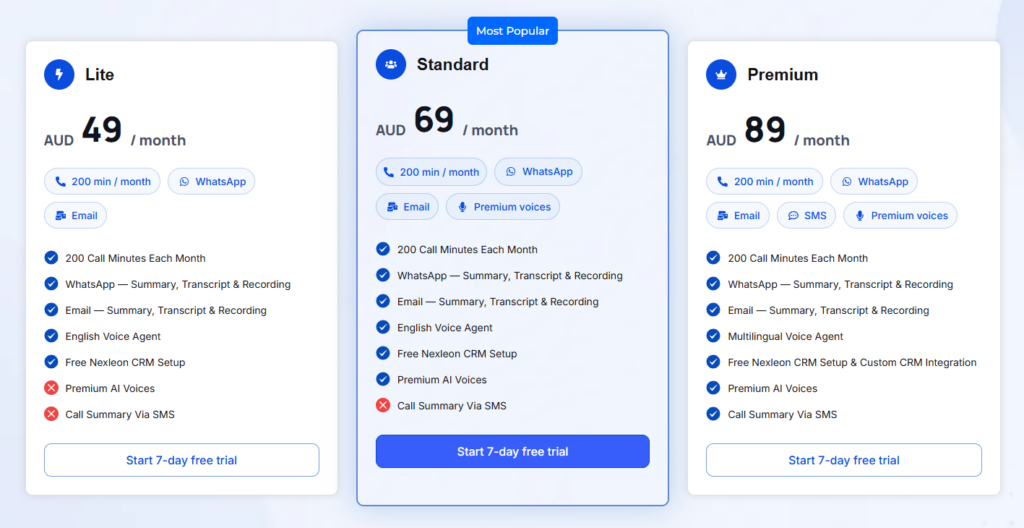
Task: Click the WhatsApp icon in the Lite plan pill
Action: click(x=184, y=182)
